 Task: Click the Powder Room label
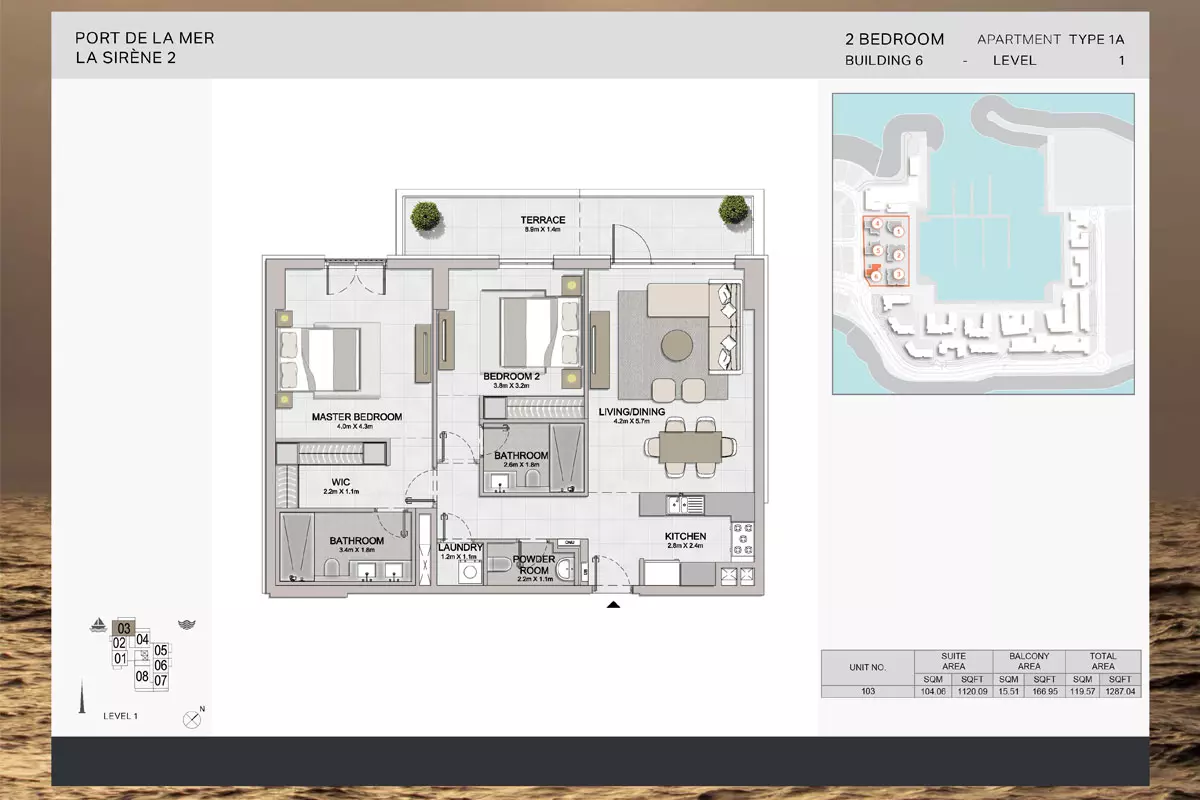point(534,565)
